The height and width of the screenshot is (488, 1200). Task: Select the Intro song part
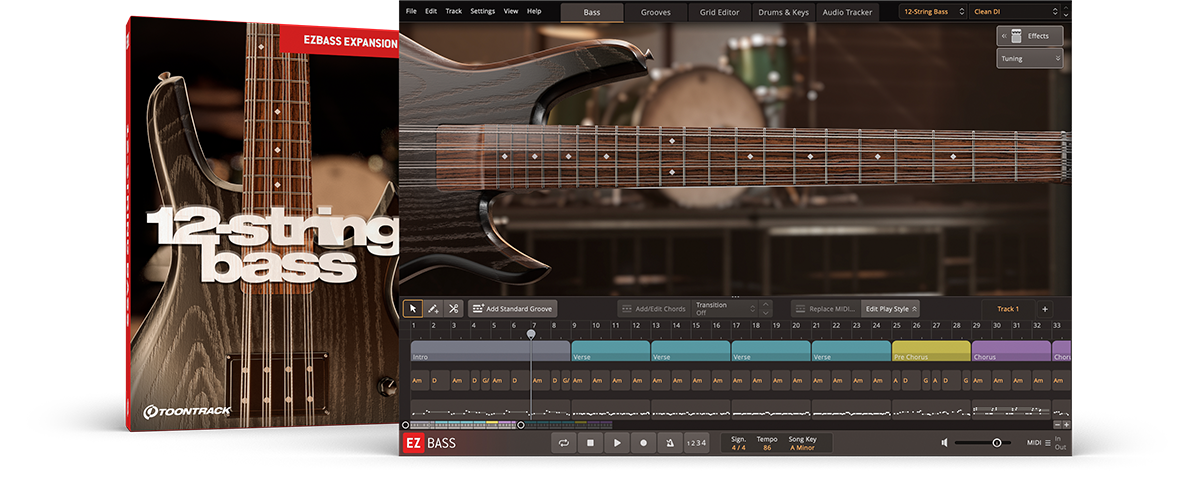pos(490,351)
